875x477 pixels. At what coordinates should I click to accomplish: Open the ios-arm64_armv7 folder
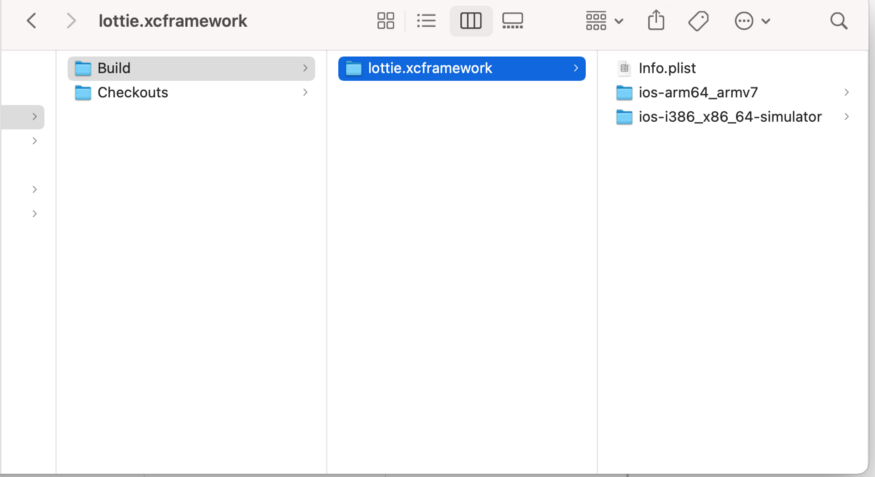(x=733, y=93)
